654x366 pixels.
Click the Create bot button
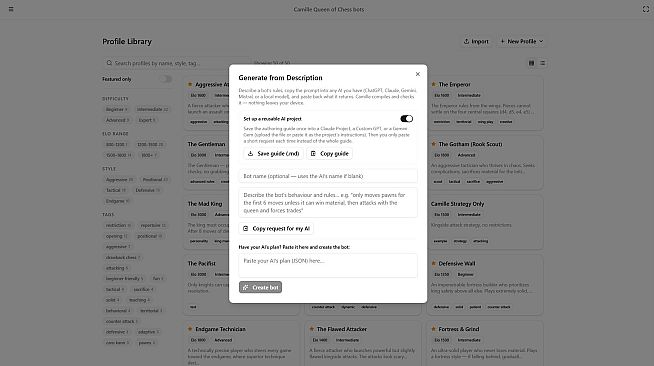pos(260,287)
